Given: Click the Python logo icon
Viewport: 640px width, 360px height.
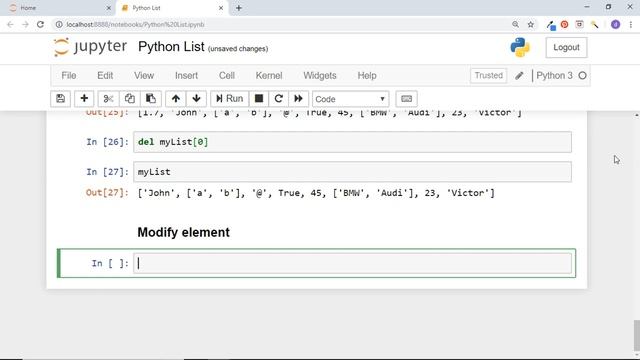Looking at the screenshot, I should point(520,47).
